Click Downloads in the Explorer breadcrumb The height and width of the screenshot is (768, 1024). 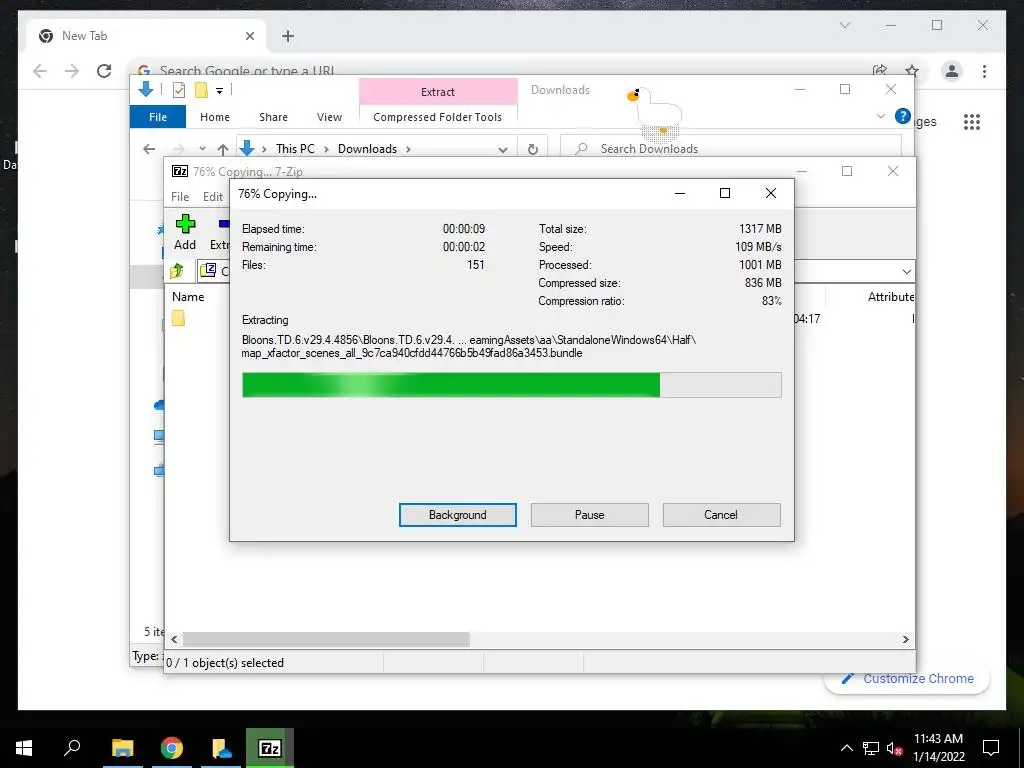(367, 149)
